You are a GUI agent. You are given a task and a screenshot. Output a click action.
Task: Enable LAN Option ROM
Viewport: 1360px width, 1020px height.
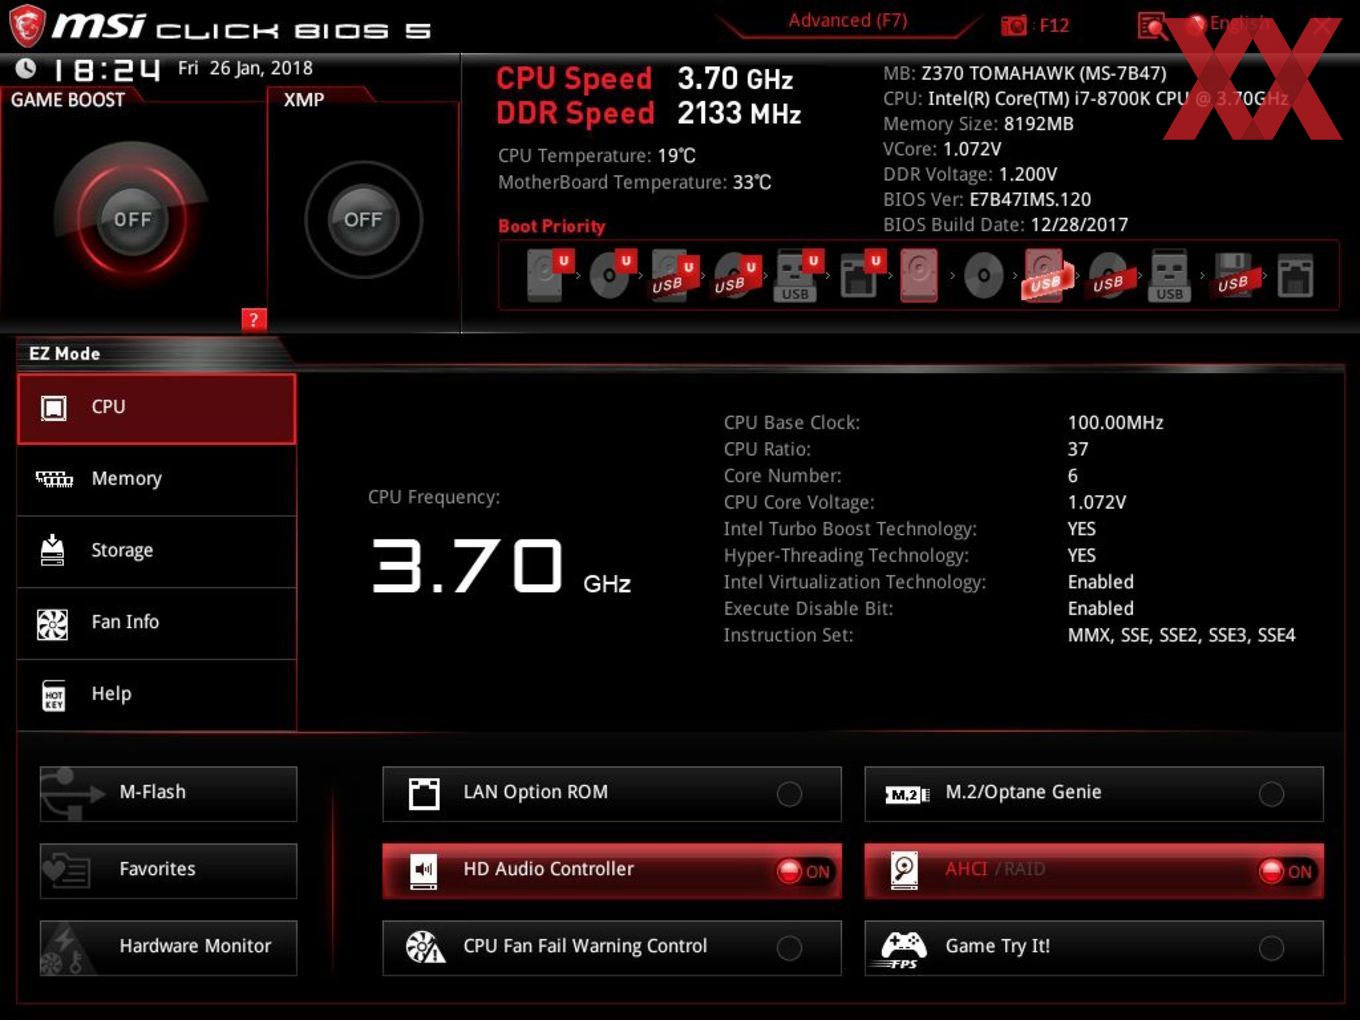coord(612,794)
